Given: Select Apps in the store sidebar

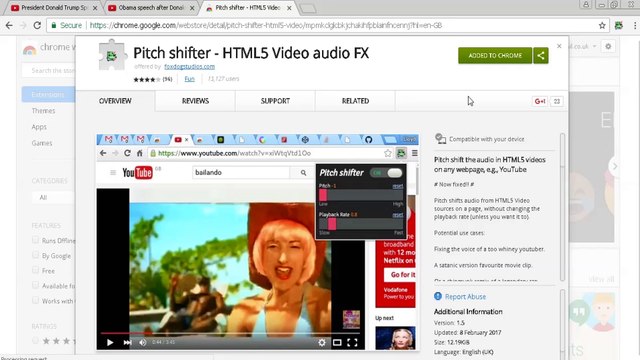Looking at the screenshot, I should click(x=39, y=127).
